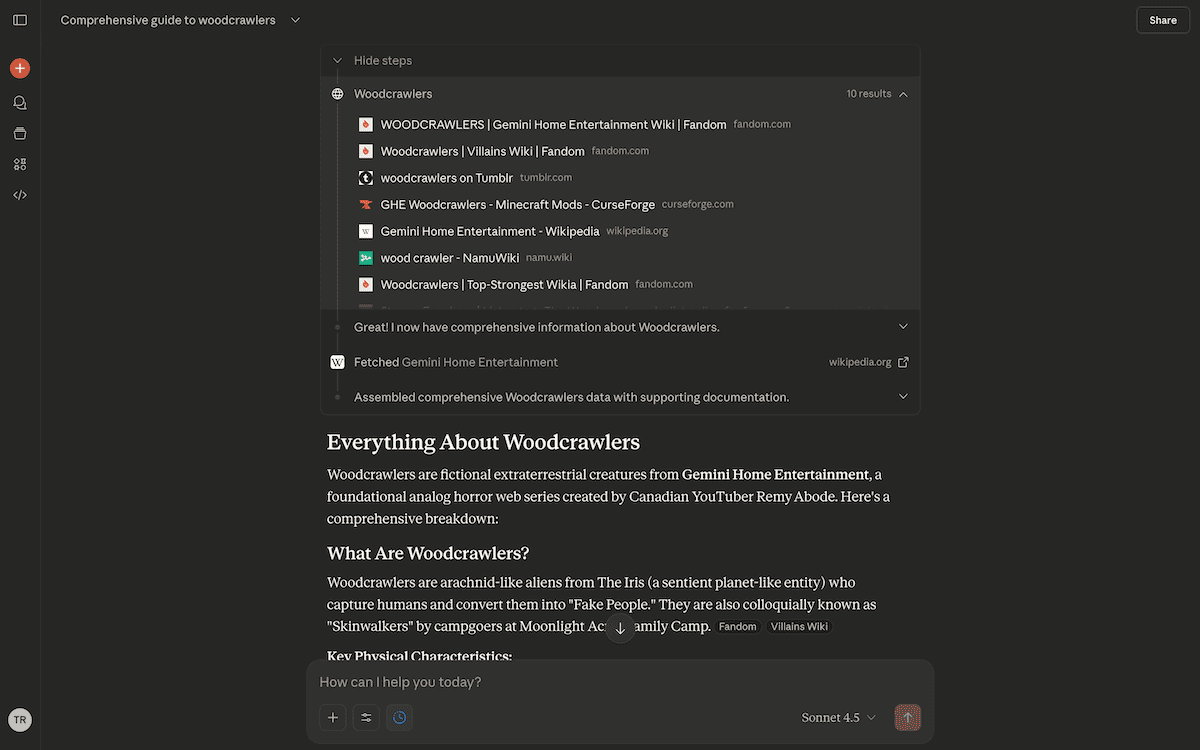
Task: Click the 'How can I help you today?' input
Action: (x=620, y=682)
